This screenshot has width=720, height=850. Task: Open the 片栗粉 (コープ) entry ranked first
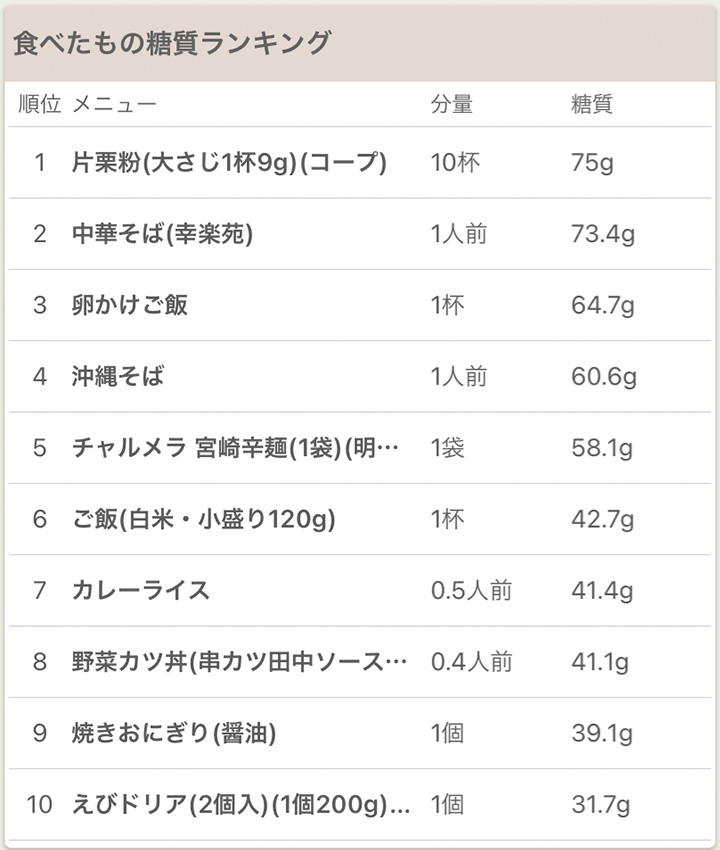pyautogui.click(x=360, y=163)
